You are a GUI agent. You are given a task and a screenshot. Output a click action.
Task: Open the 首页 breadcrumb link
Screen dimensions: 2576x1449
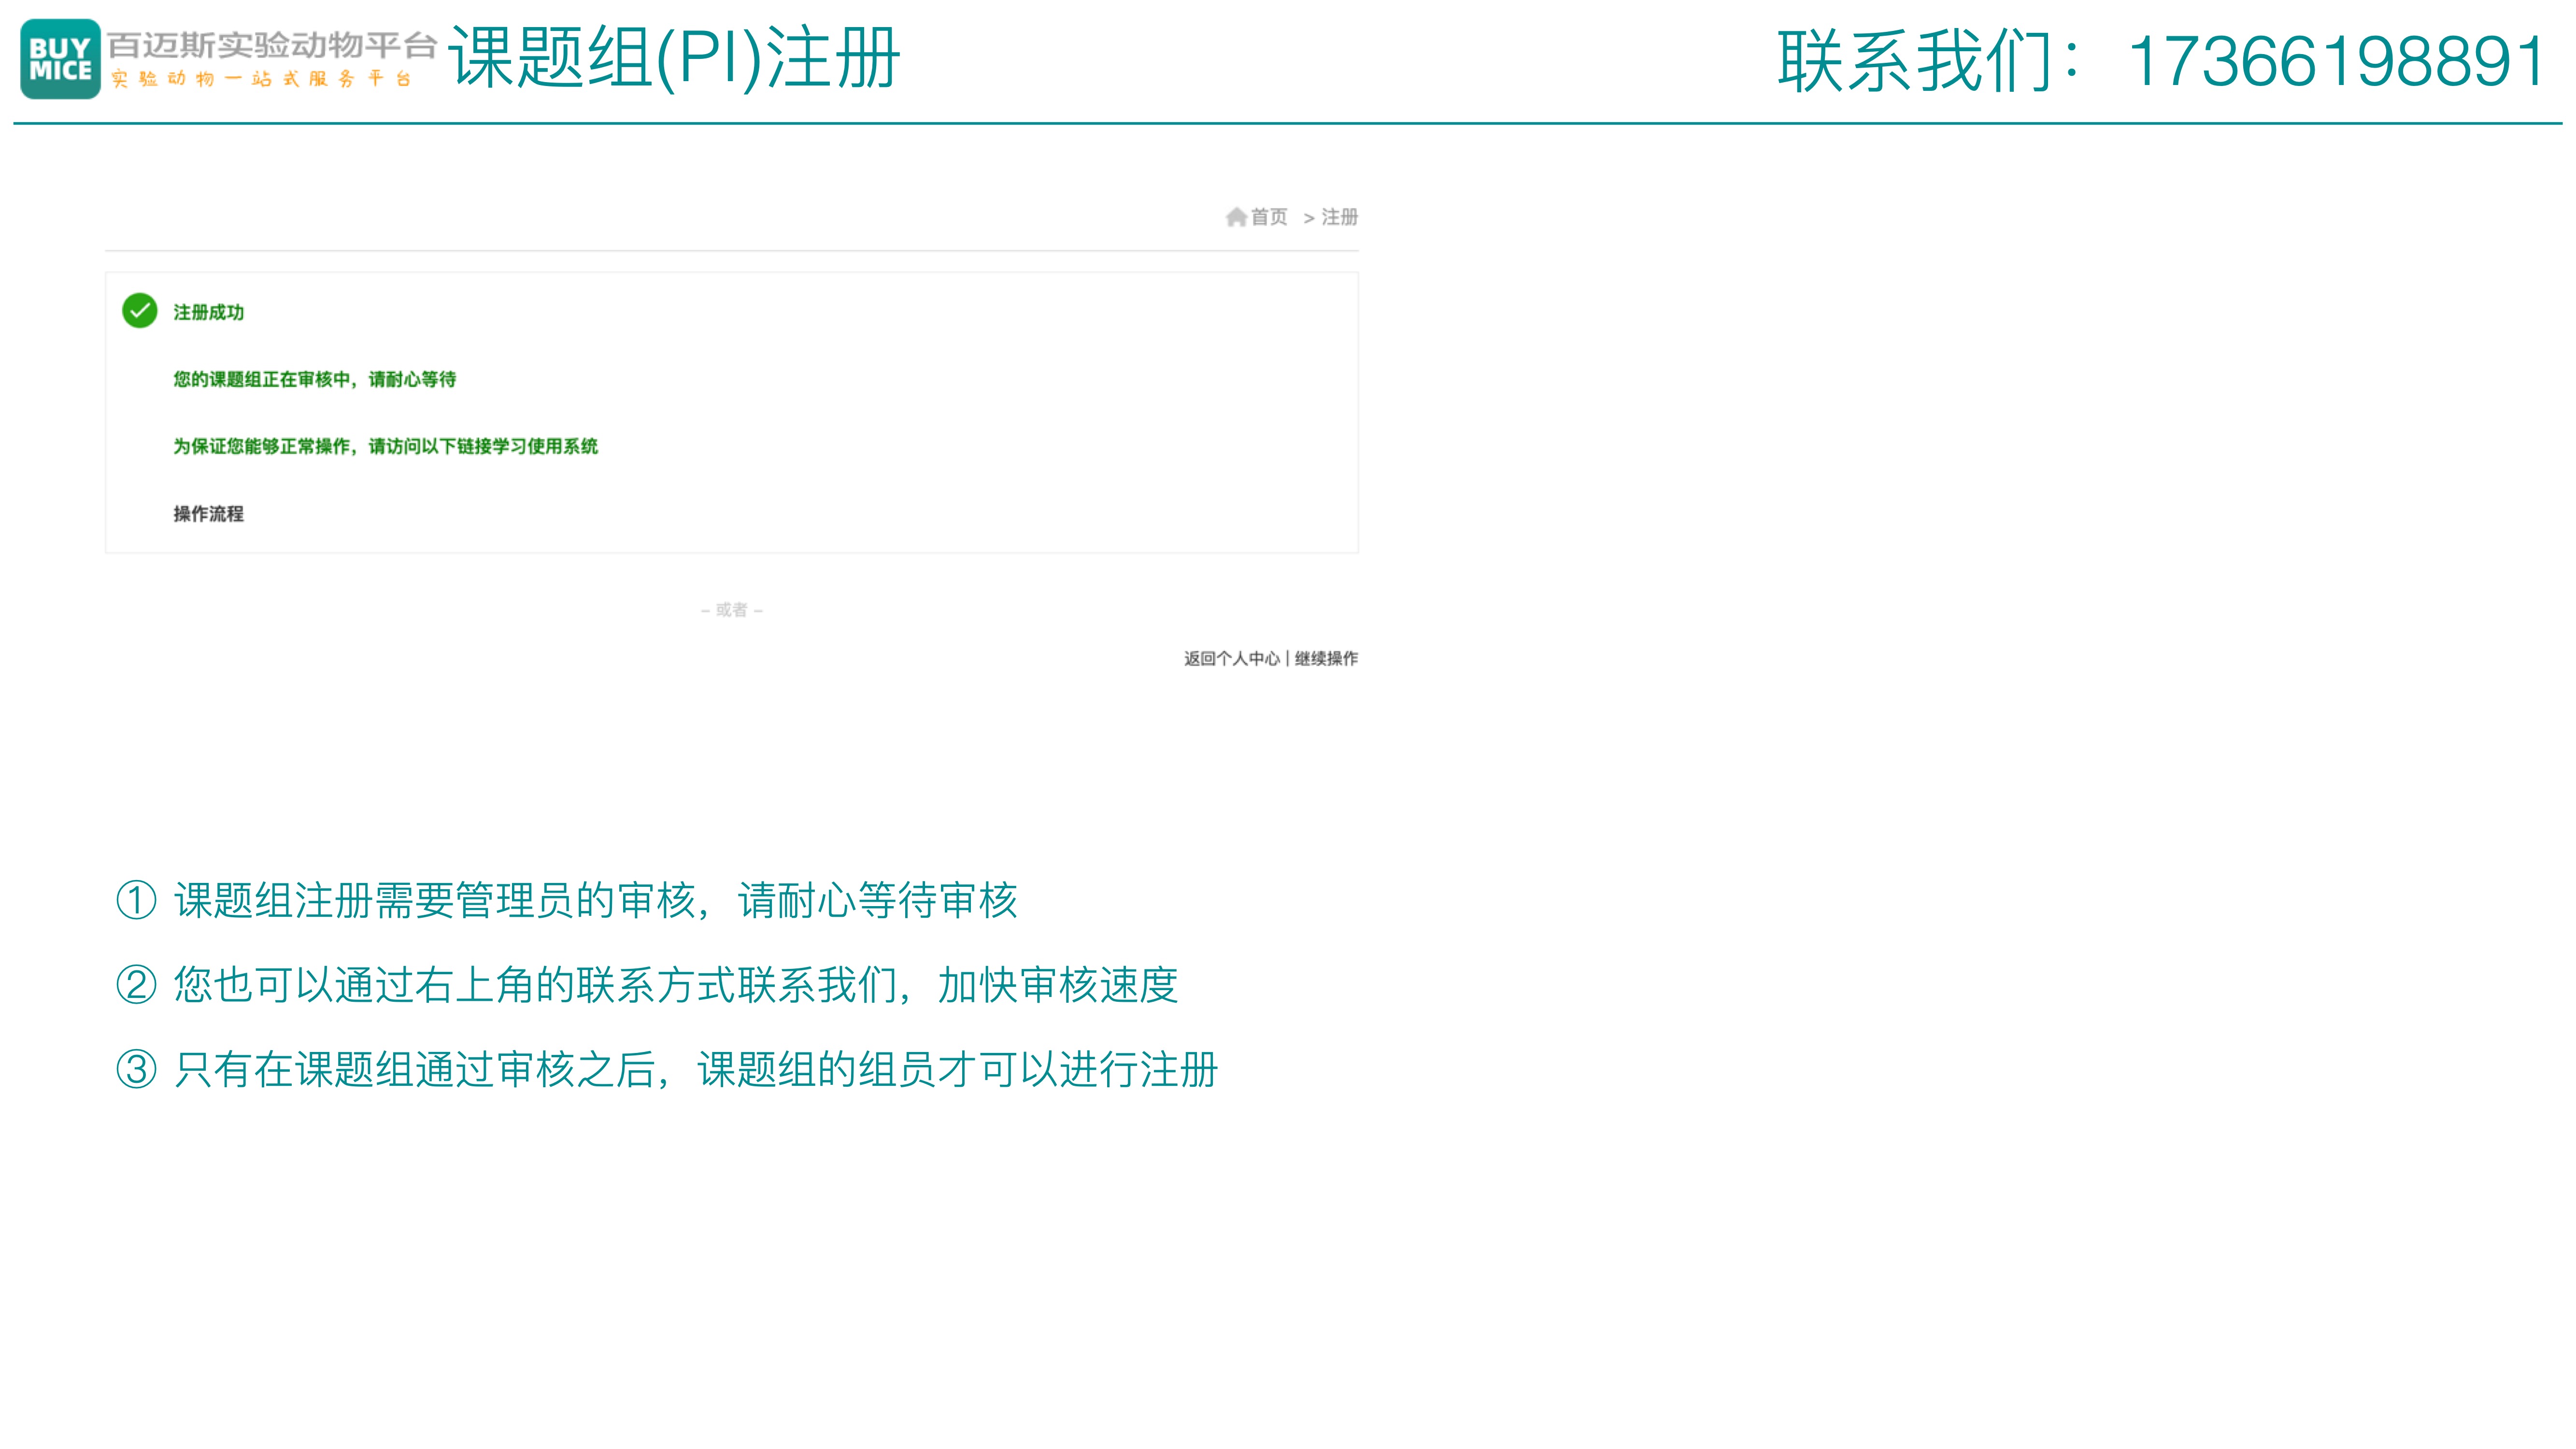tap(1269, 217)
